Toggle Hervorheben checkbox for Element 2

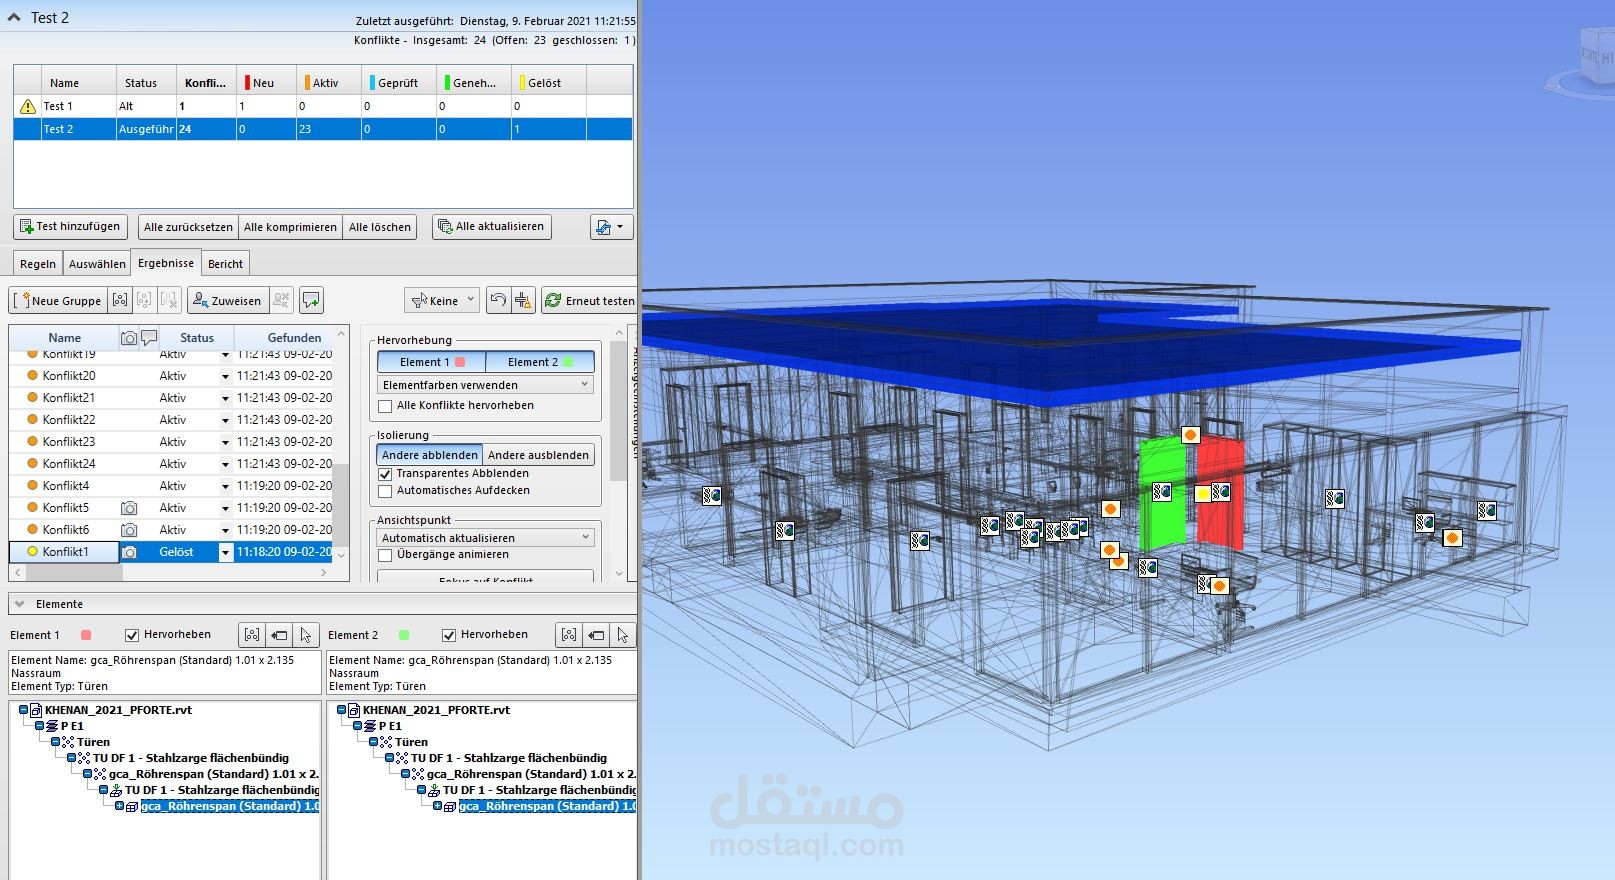[x=449, y=635]
